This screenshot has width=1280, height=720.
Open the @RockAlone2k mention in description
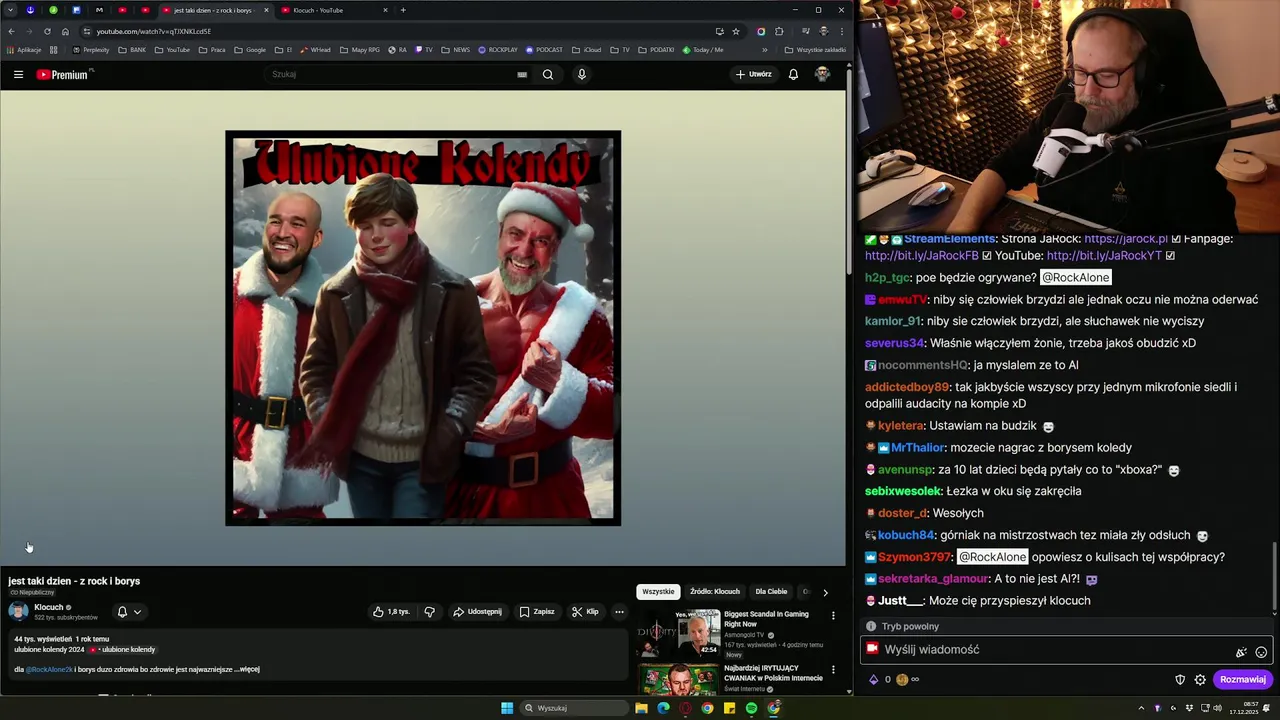pos(49,669)
